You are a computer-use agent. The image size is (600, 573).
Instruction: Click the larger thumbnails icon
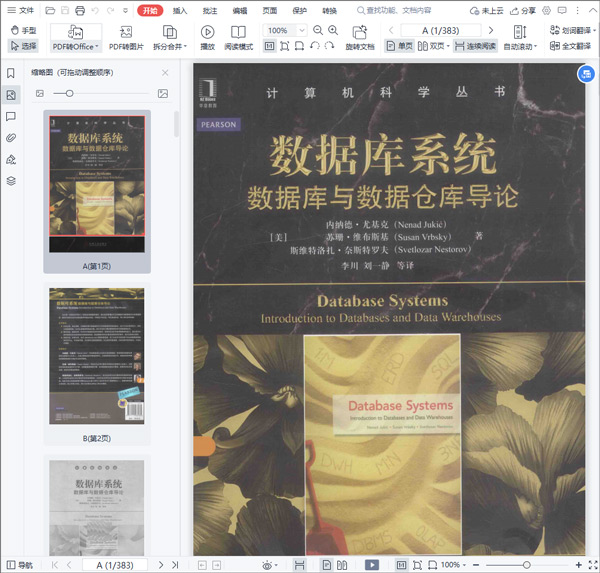point(163,93)
